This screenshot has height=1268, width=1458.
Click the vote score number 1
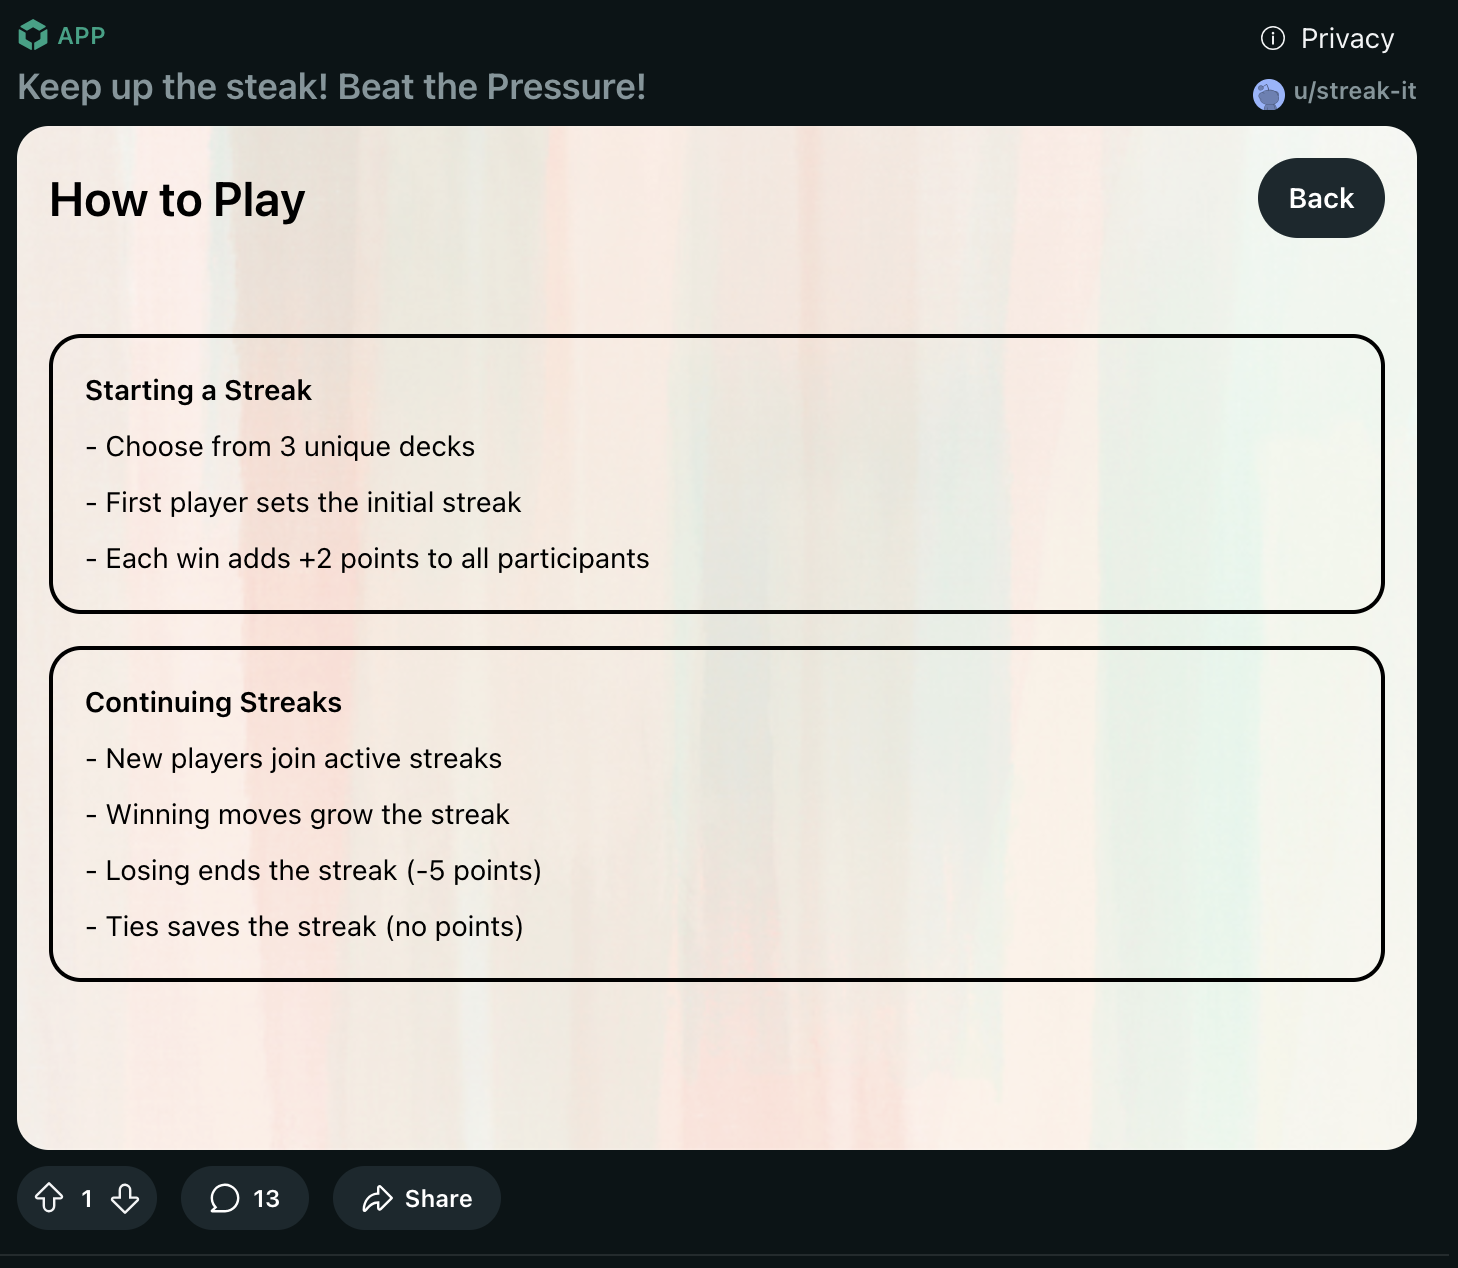87,1198
